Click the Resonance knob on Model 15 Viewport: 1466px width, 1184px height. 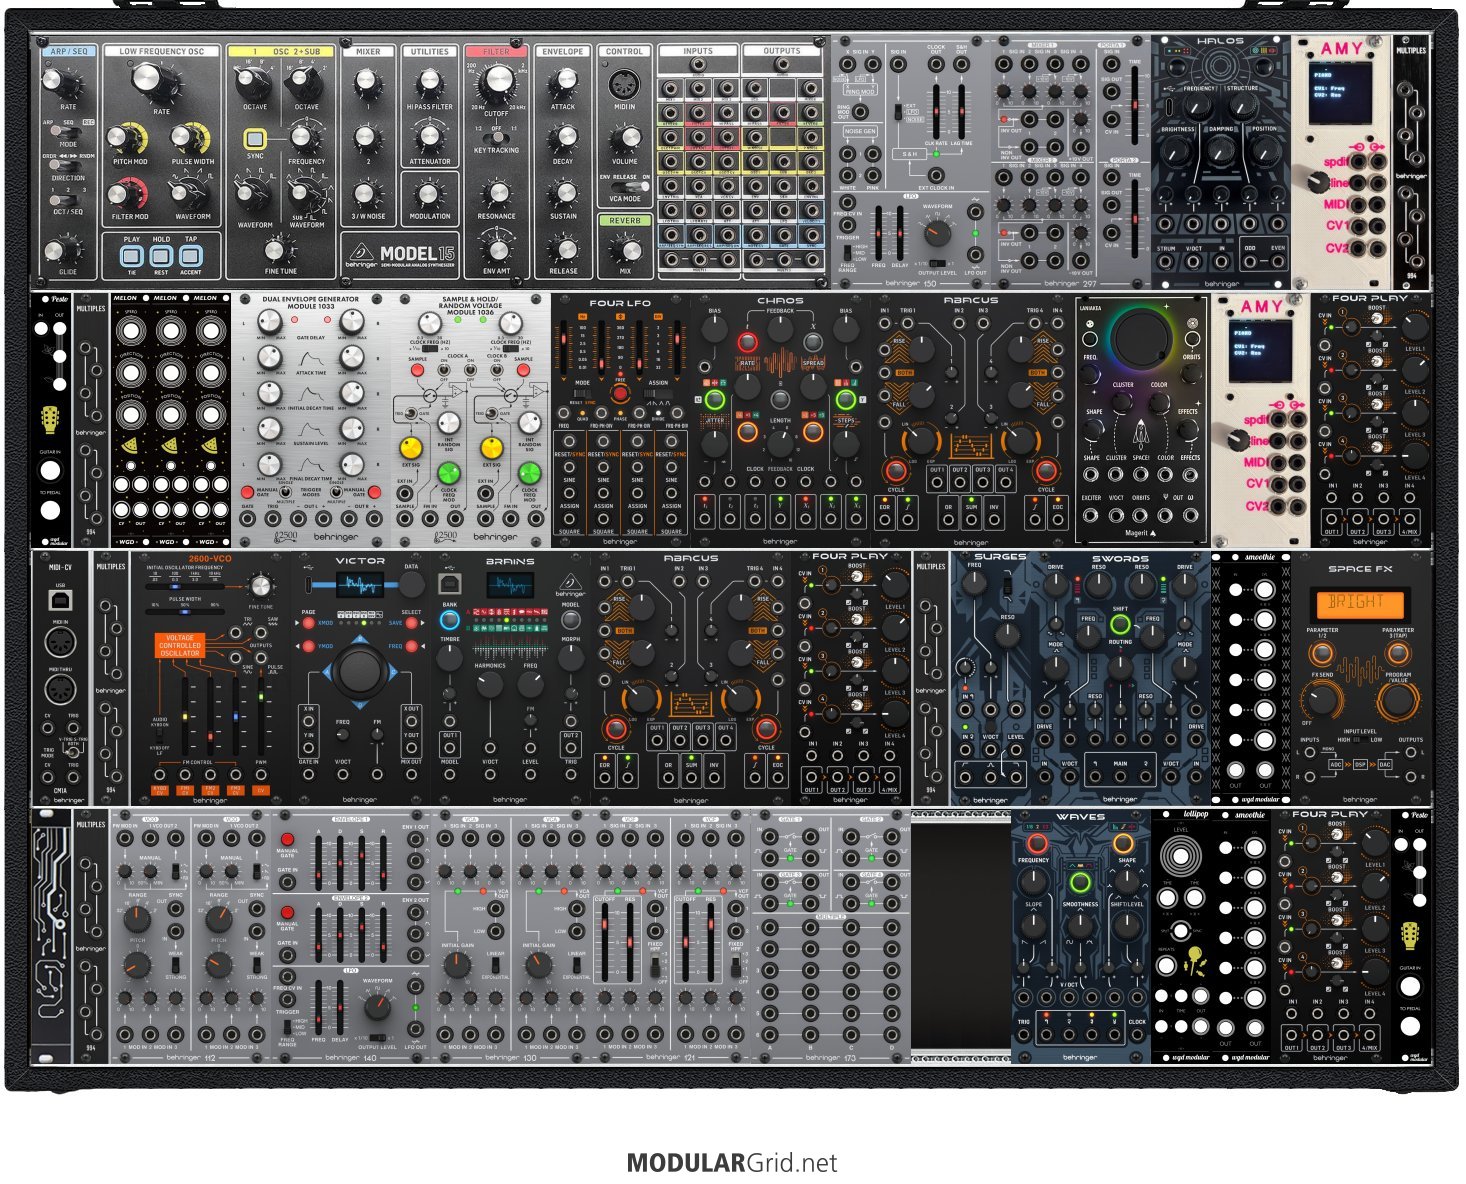click(496, 194)
